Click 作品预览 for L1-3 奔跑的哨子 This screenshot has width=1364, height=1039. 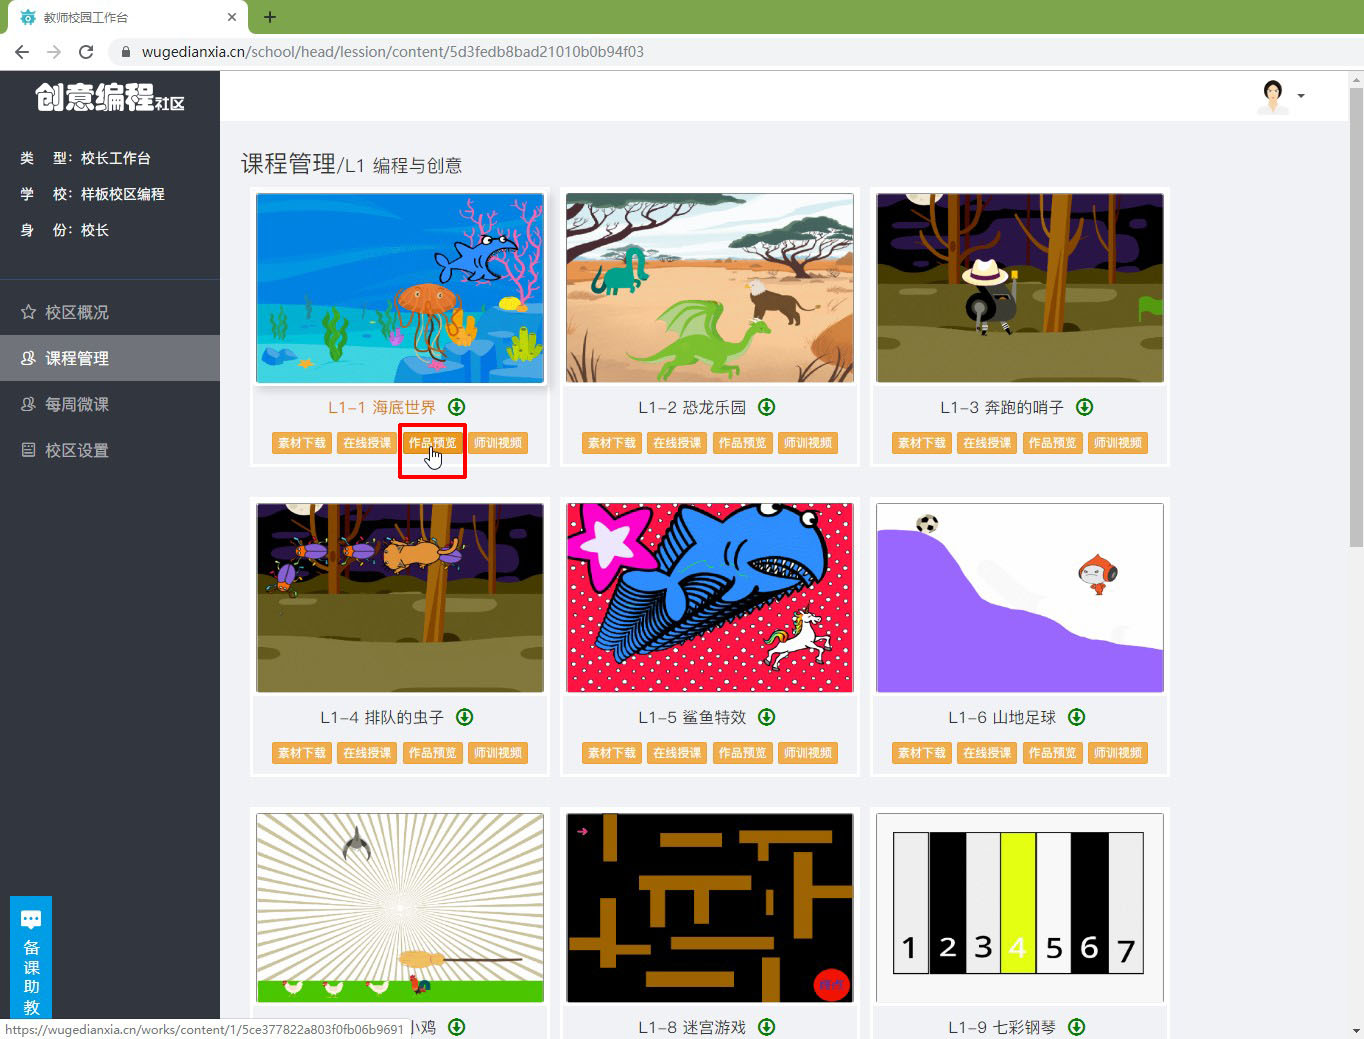point(1052,443)
